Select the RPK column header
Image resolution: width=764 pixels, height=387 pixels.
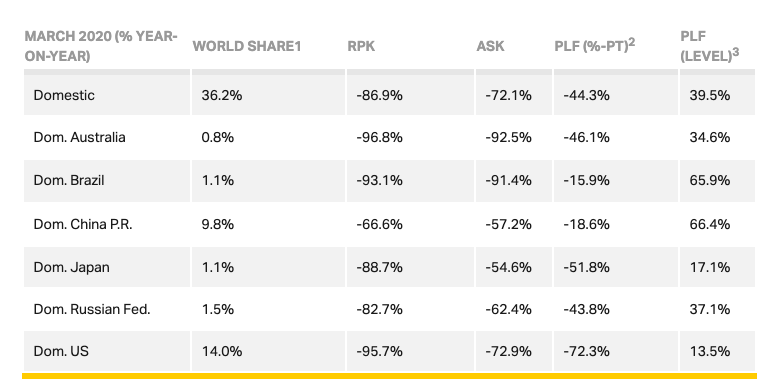361,46
